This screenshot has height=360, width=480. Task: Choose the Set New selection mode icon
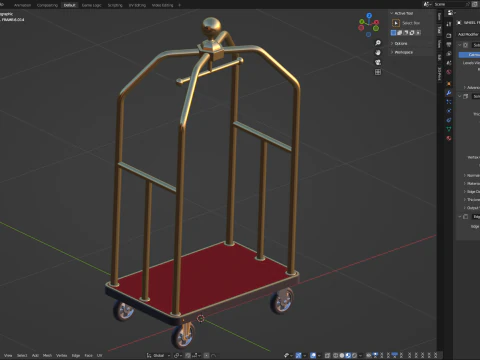[x=393, y=33]
